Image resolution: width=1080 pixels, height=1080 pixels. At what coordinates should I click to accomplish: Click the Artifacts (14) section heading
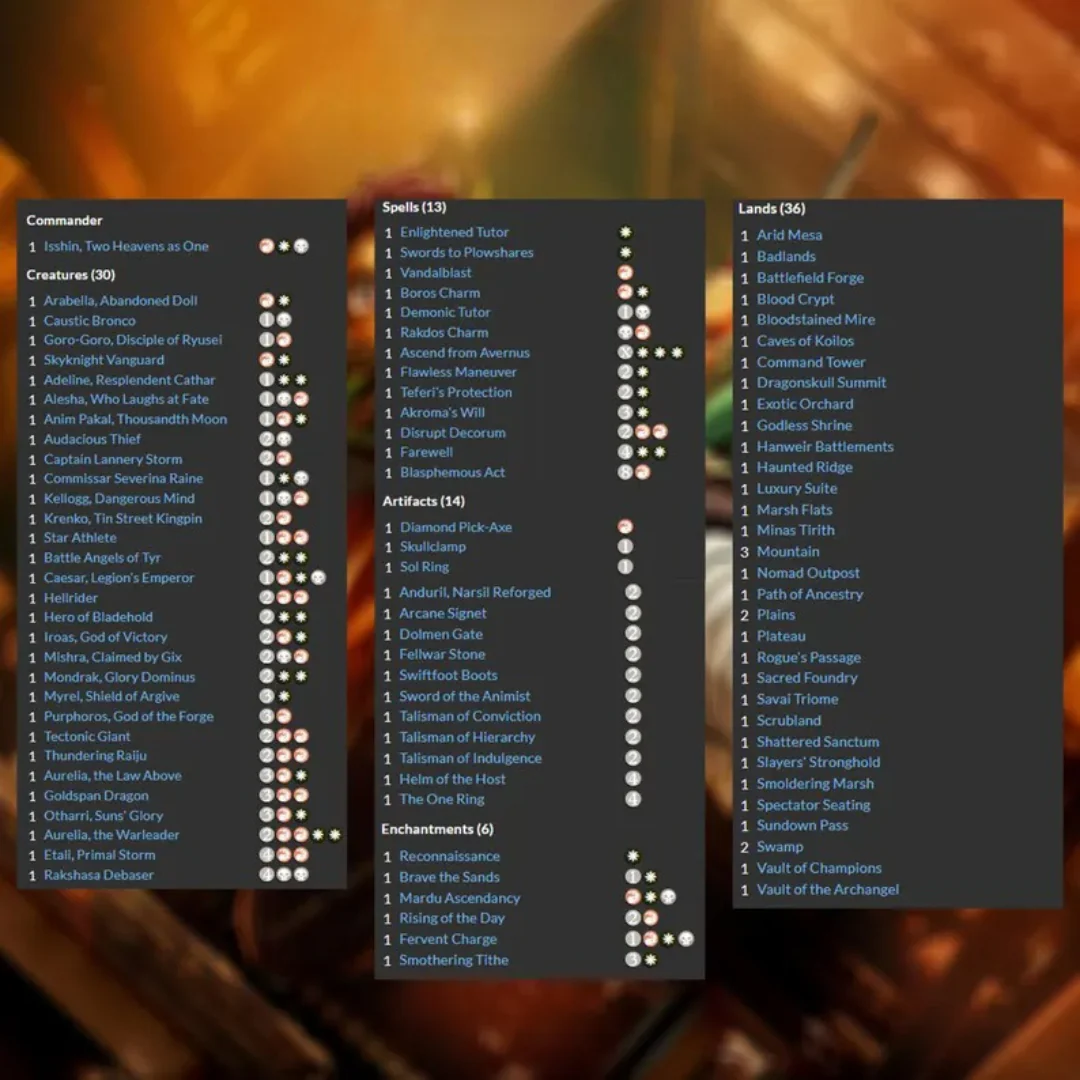tap(424, 501)
